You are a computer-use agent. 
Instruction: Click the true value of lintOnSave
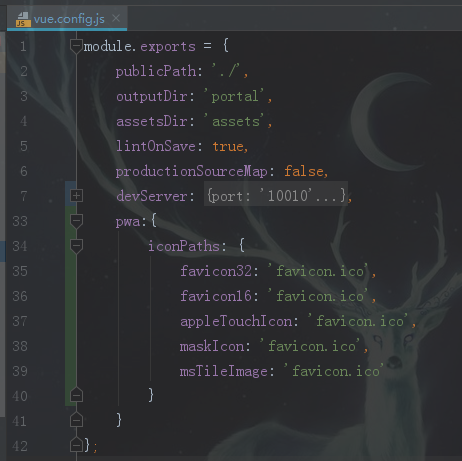(x=228, y=146)
